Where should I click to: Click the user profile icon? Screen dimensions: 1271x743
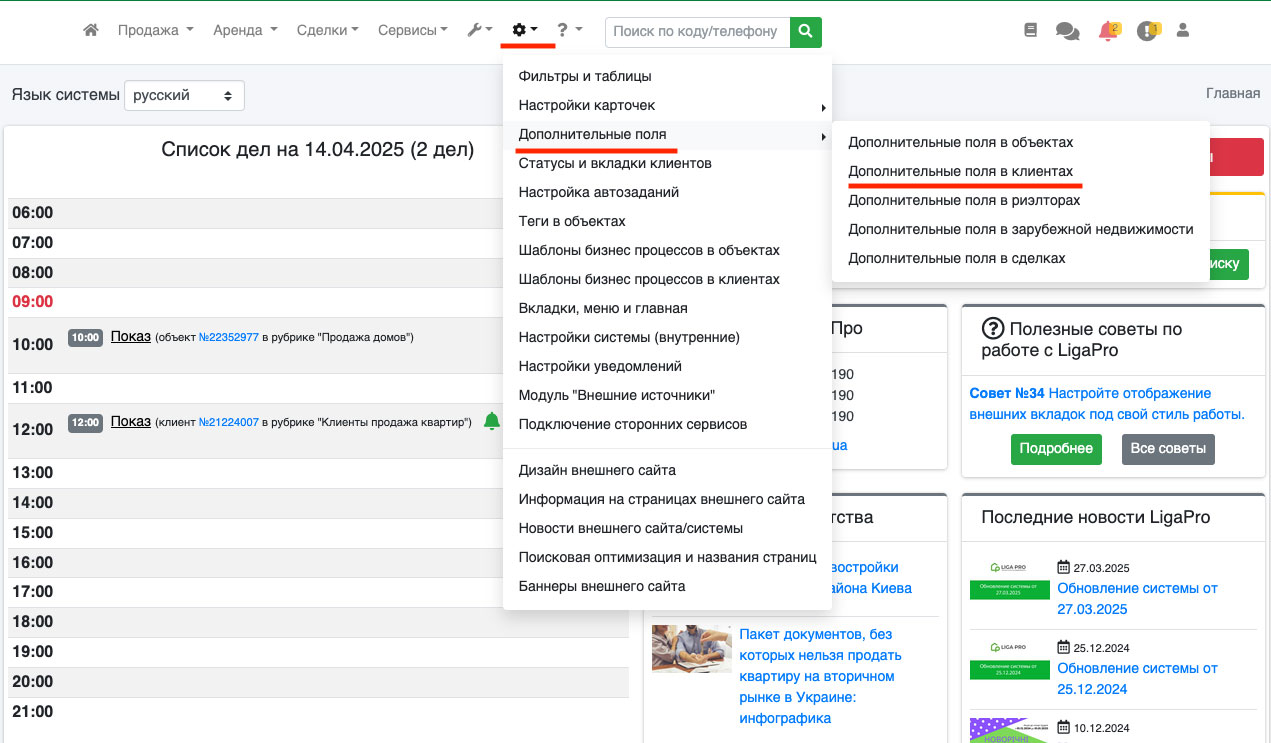coord(1183,31)
